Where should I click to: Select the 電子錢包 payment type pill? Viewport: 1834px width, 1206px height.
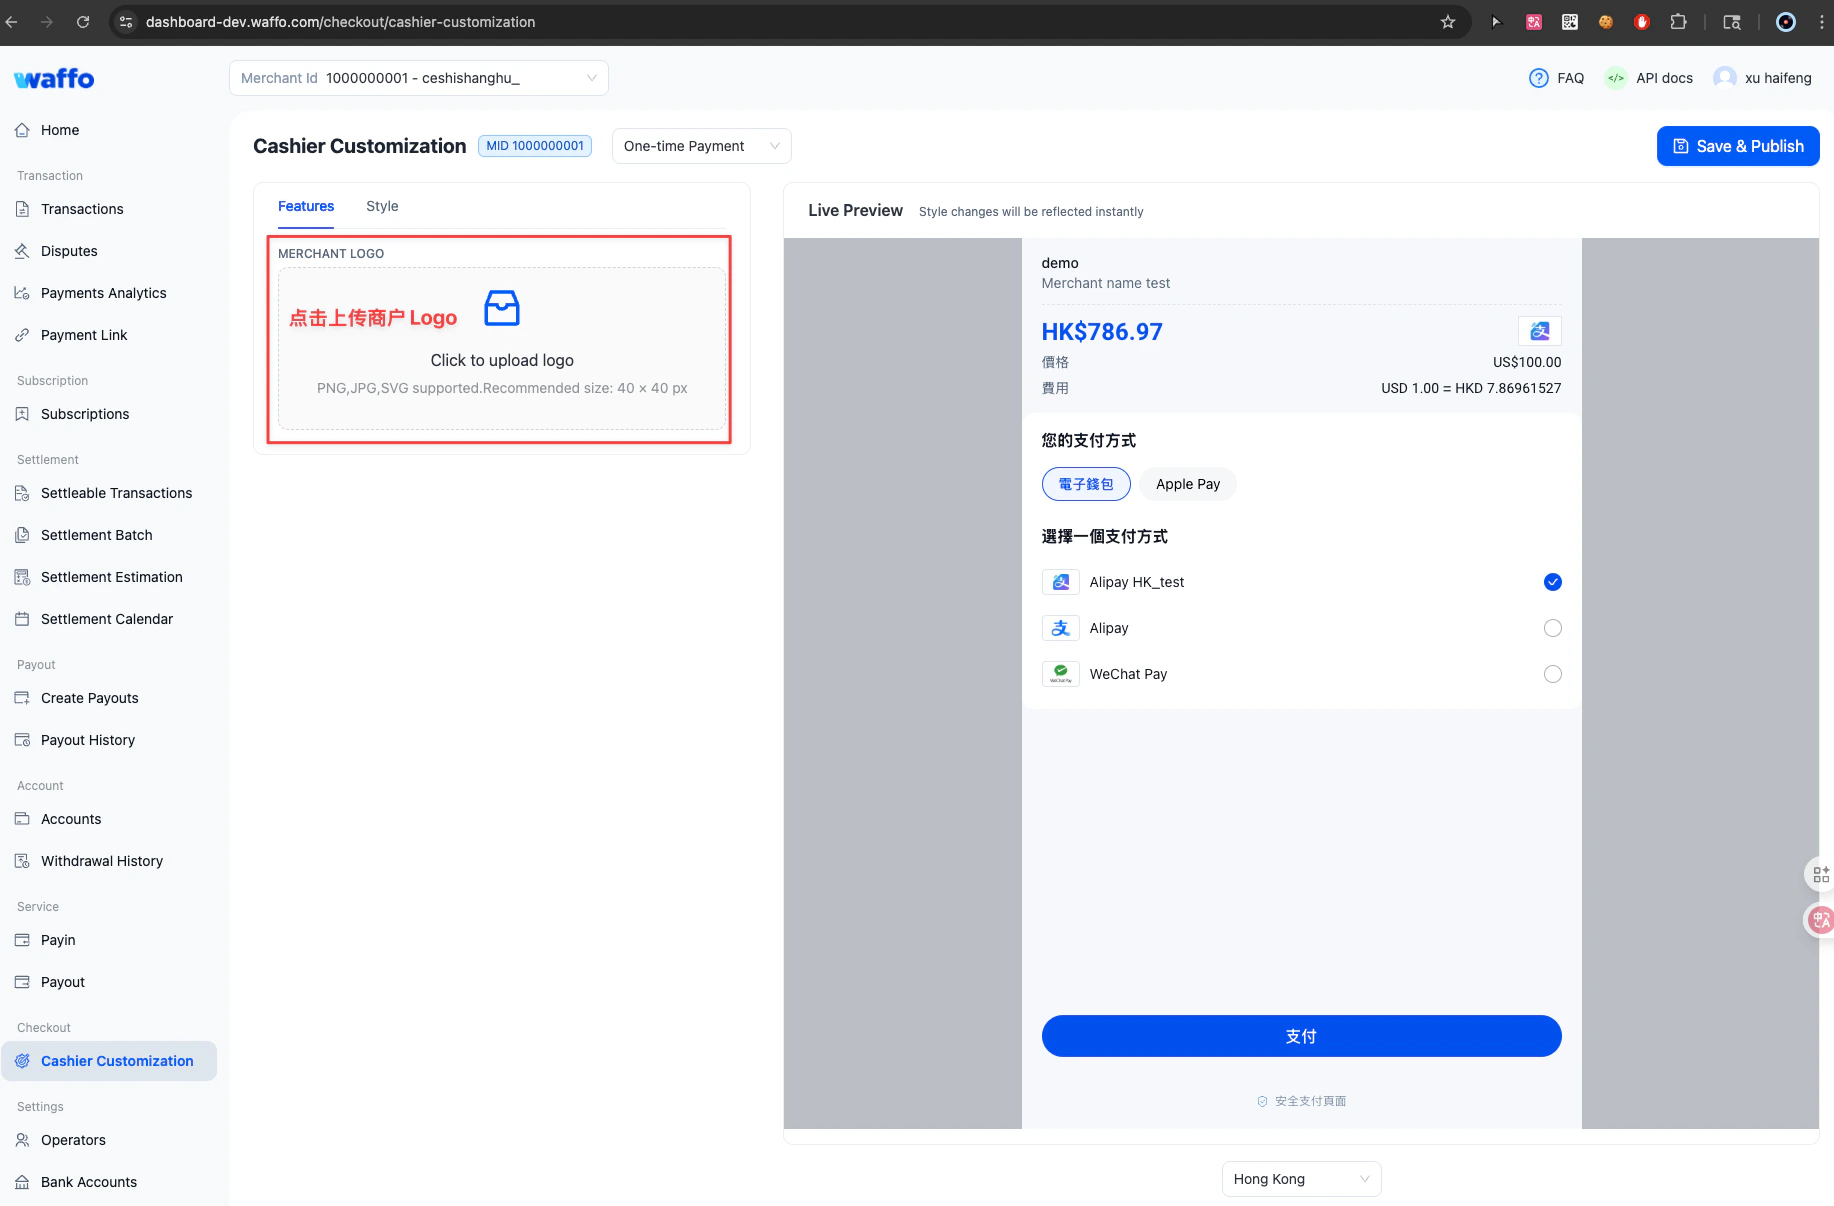(1086, 484)
